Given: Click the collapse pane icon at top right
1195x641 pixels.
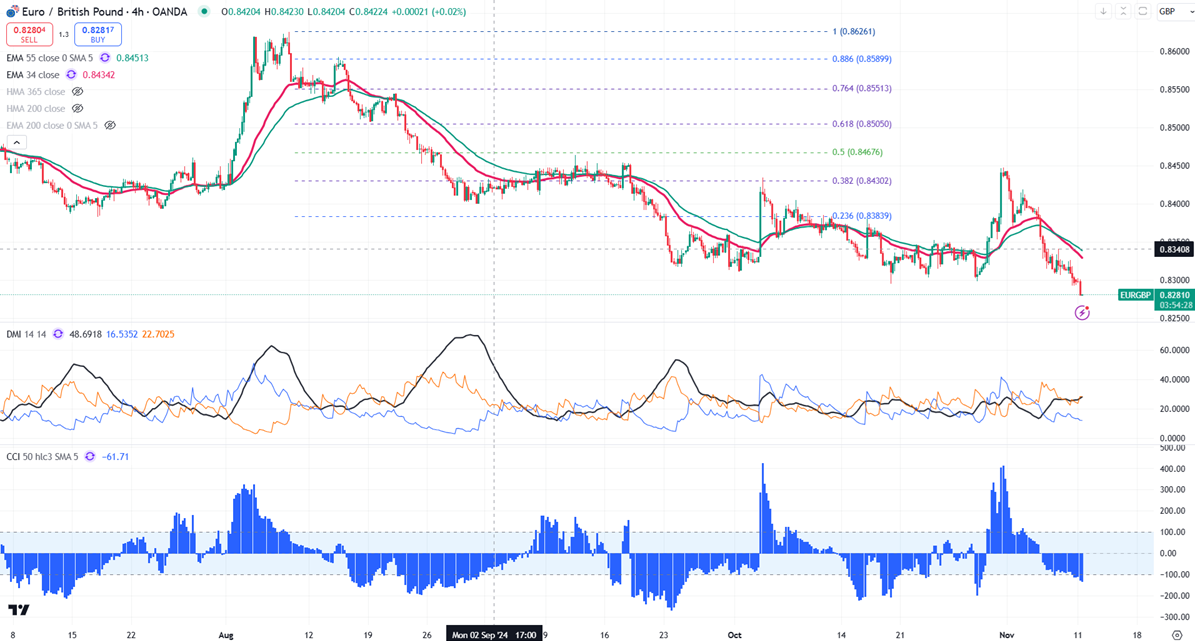Looking at the screenshot, I should click(1122, 11).
